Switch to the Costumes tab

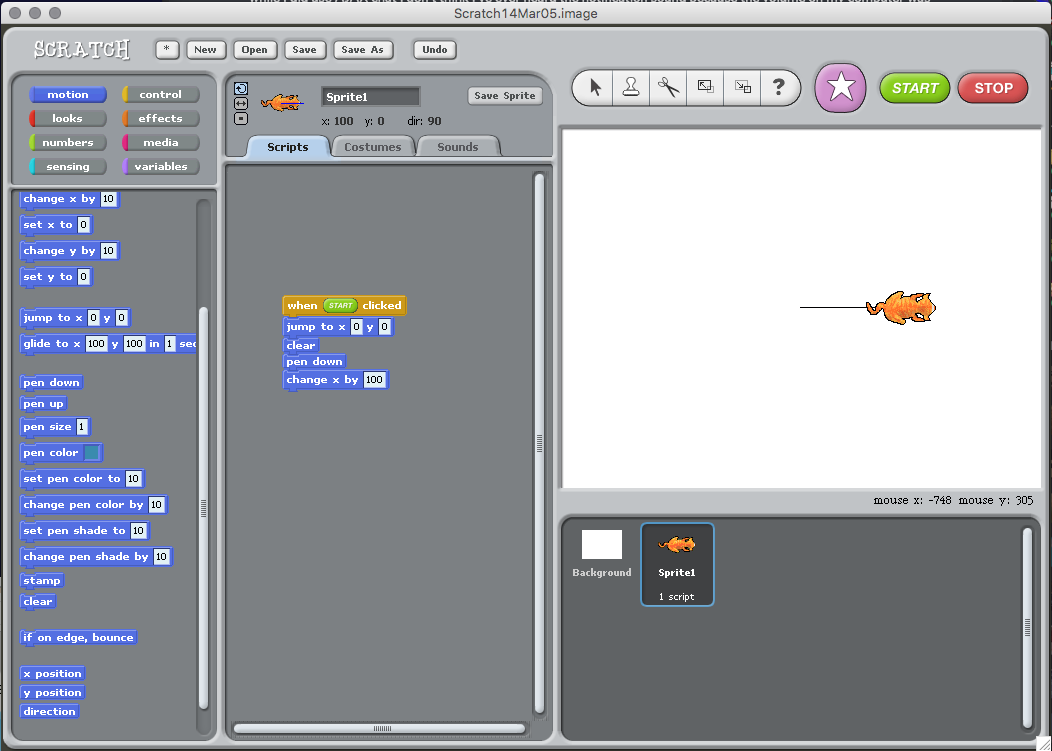coord(372,147)
